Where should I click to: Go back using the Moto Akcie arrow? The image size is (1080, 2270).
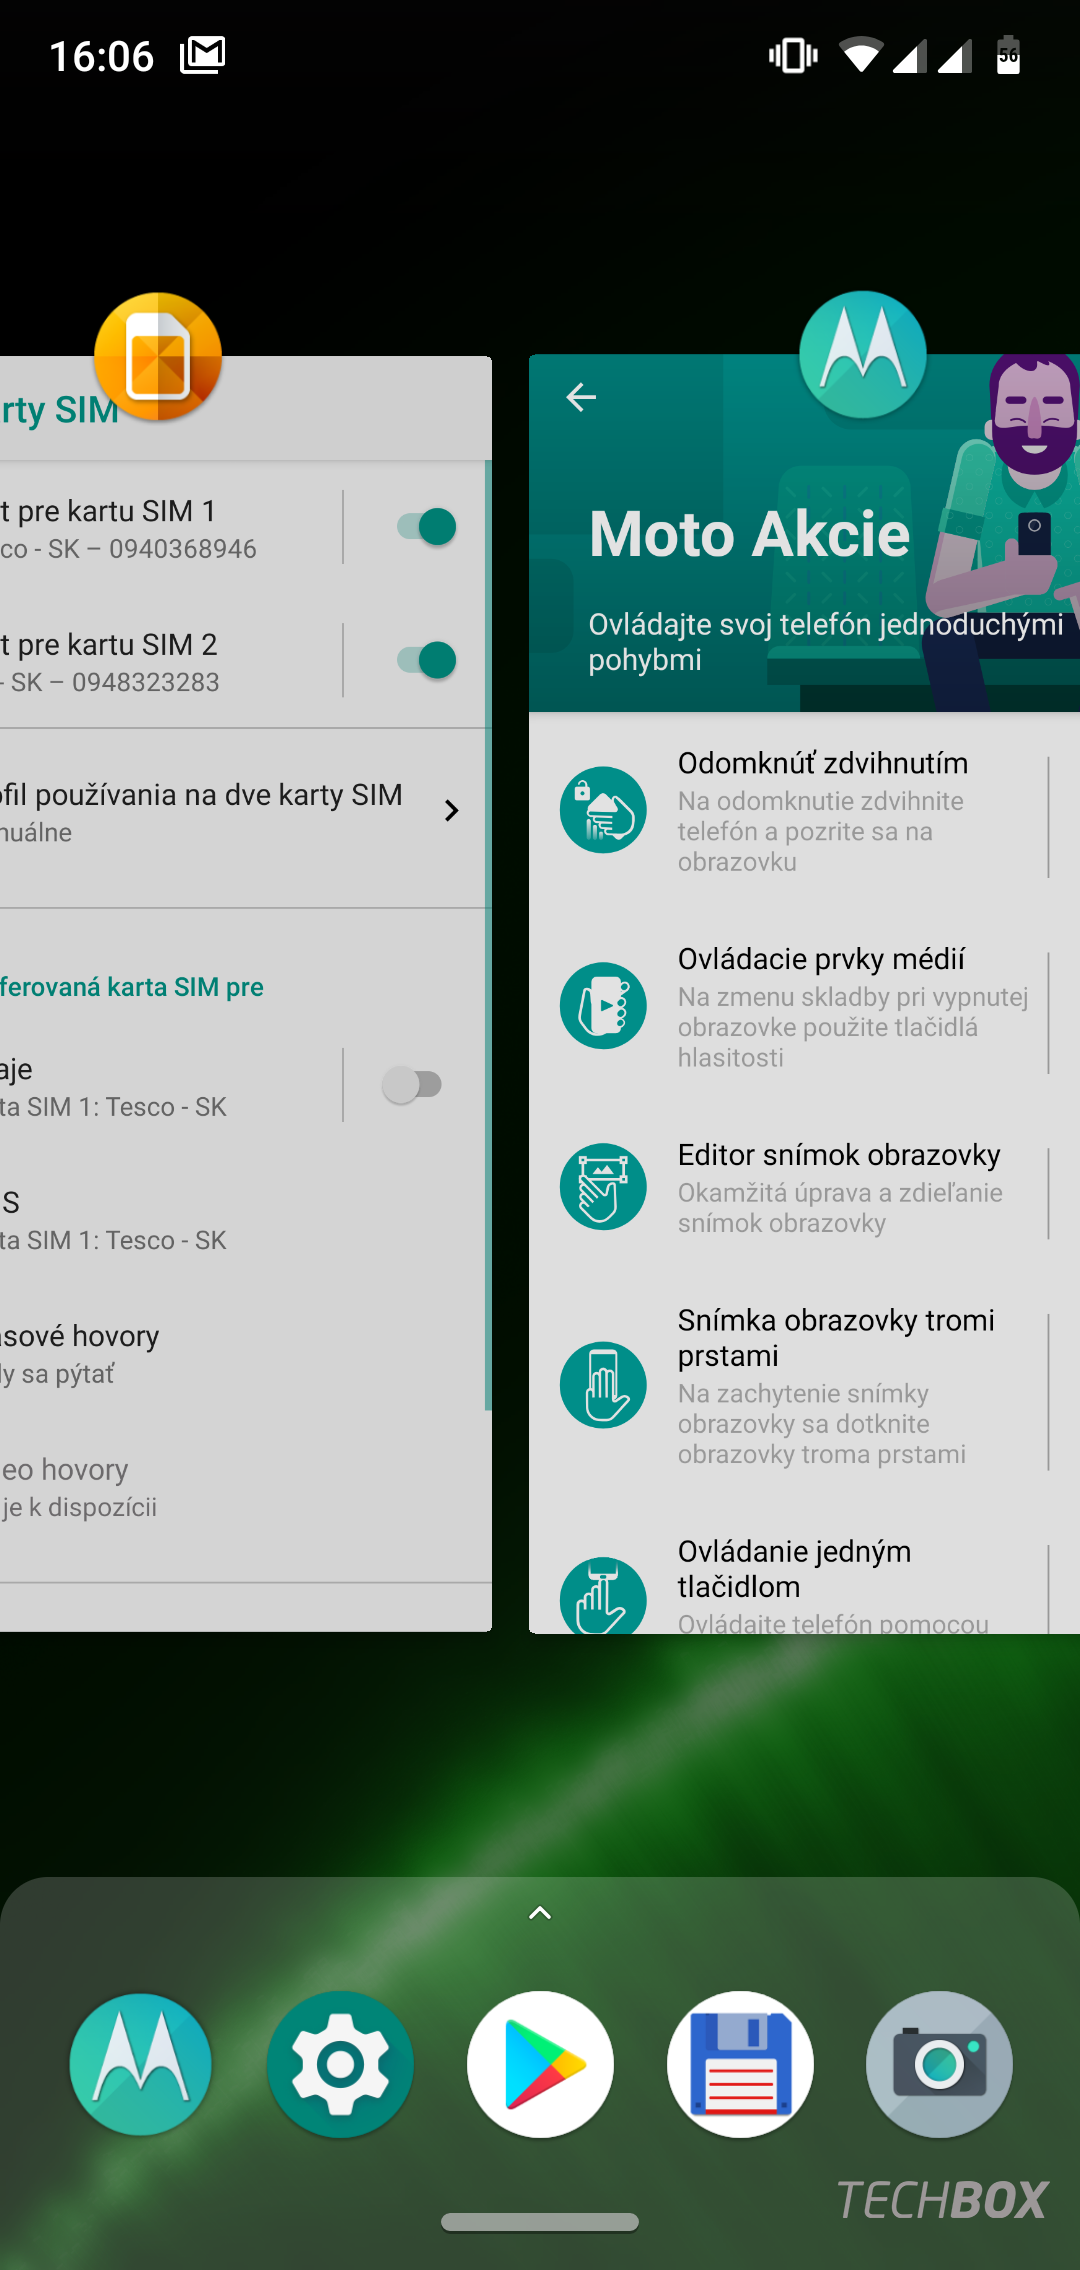pos(581,397)
